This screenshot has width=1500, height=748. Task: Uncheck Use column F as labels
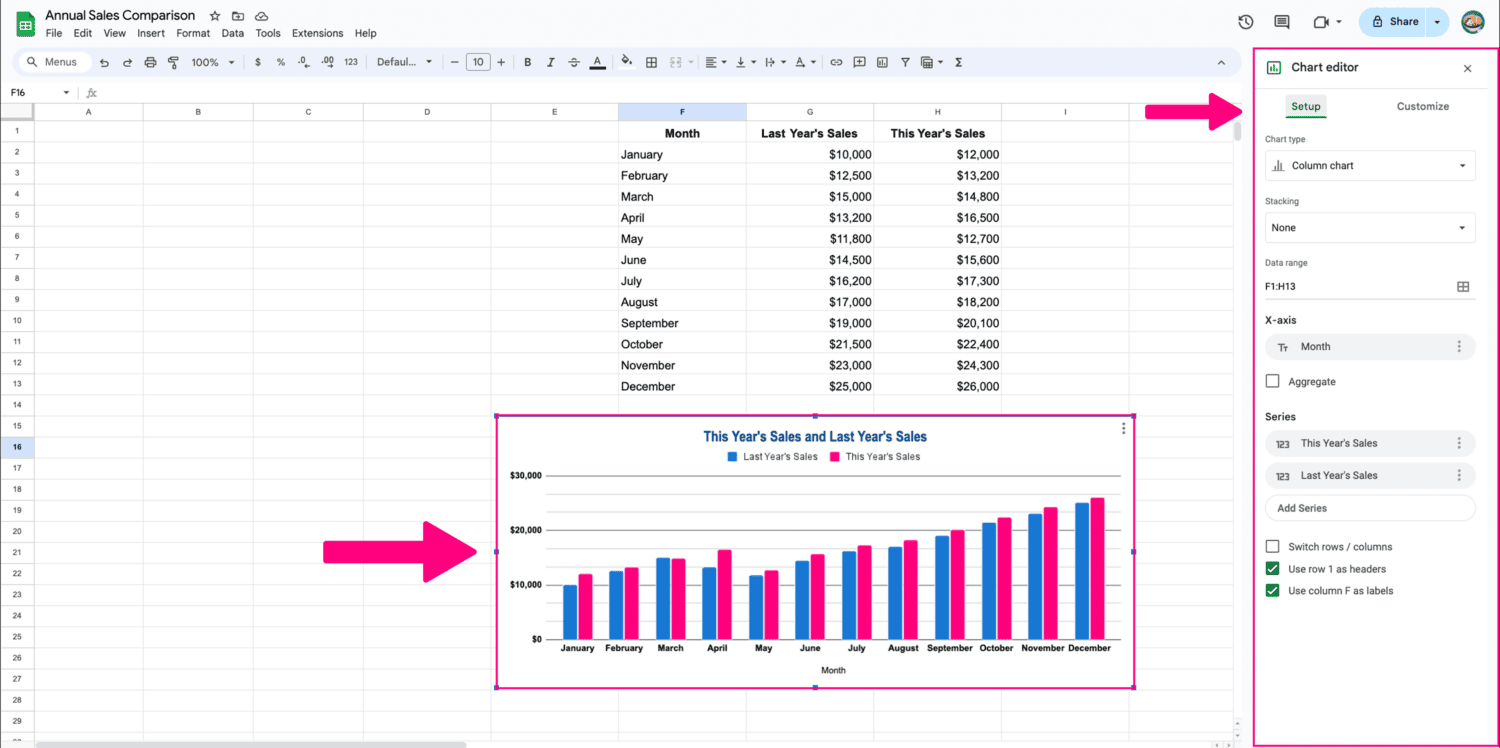coord(1272,591)
